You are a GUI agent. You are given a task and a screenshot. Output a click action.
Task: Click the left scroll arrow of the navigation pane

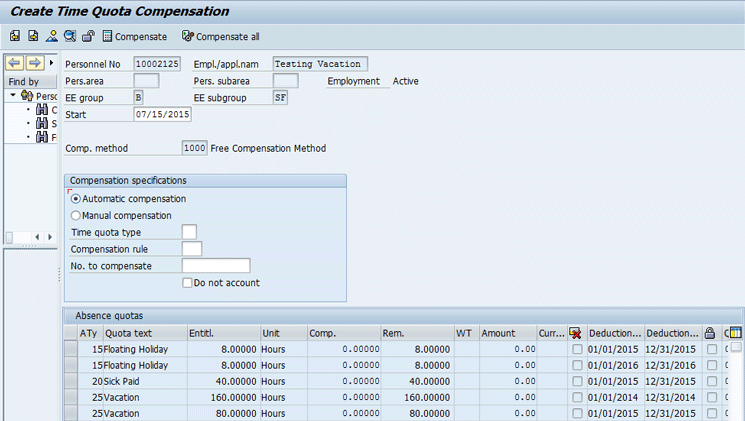pos(37,237)
